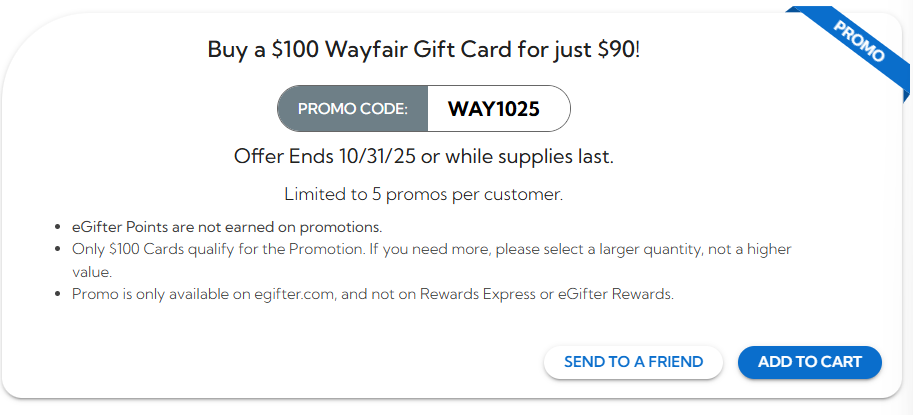Click "Only $100 Cards qualify" bullet text

[162, 249]
